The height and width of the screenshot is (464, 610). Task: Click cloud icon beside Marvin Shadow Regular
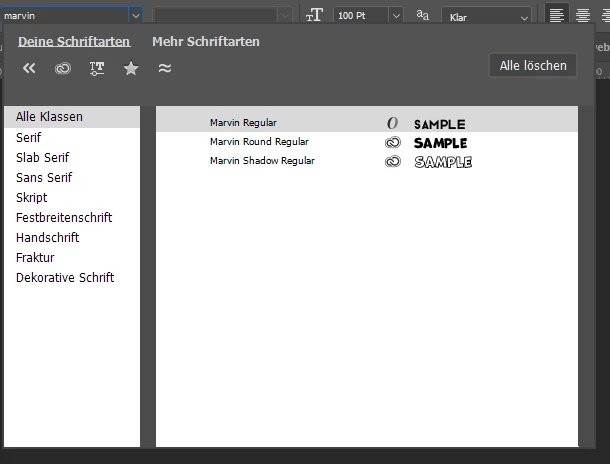[x=393, y=161]
